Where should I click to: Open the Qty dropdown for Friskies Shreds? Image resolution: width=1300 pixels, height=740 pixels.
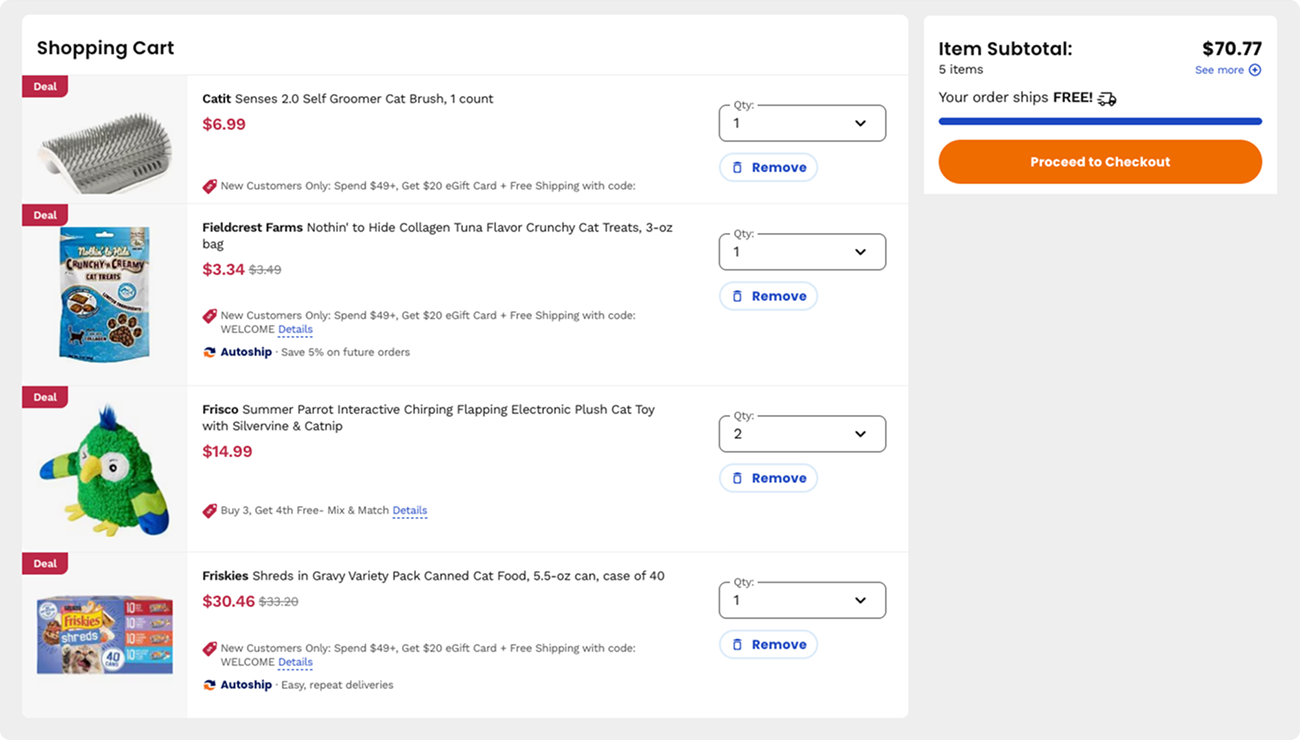802,600
